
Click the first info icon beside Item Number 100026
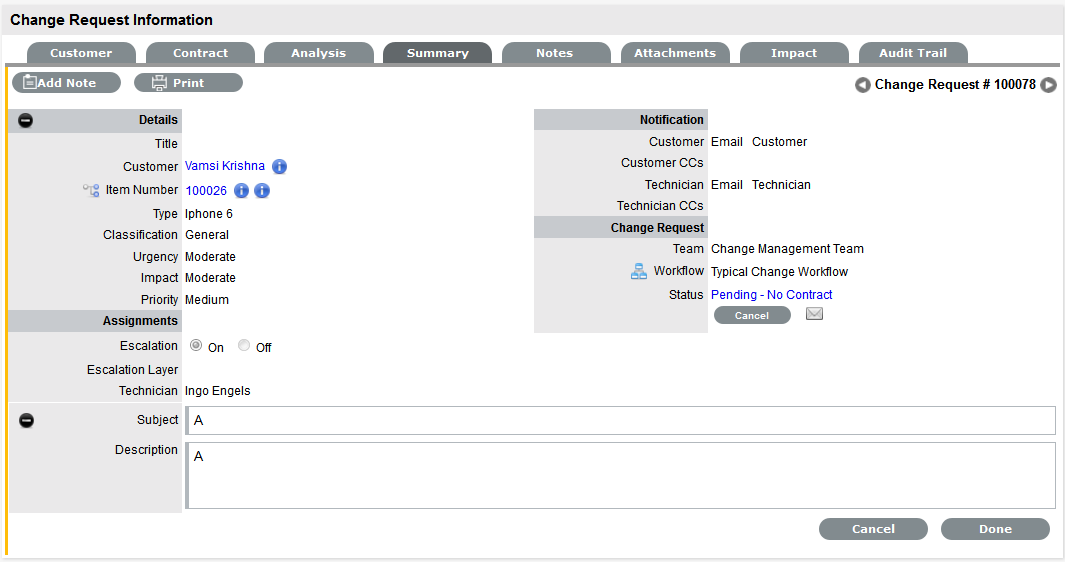[x=241, y=191]
